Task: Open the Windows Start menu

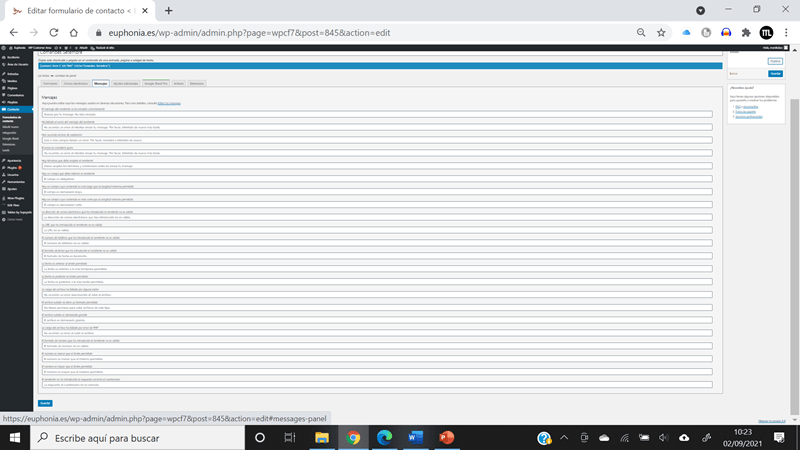Action: coord(15,438)
